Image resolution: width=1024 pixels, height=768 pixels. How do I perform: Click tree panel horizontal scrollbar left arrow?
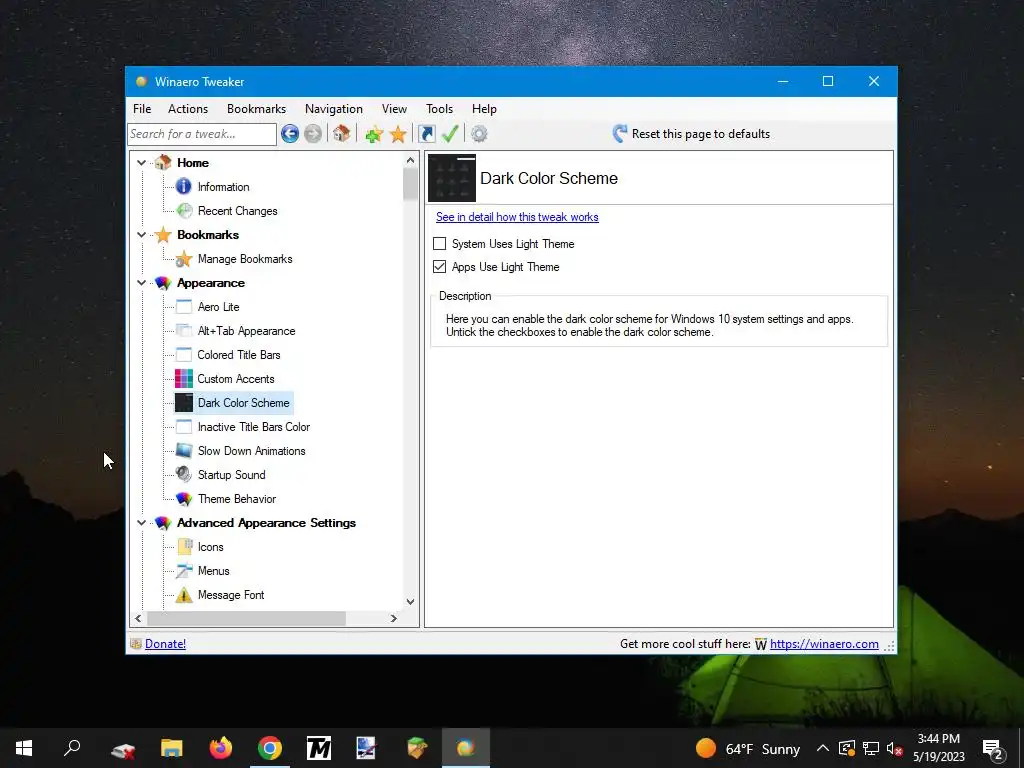click(138, 618)
